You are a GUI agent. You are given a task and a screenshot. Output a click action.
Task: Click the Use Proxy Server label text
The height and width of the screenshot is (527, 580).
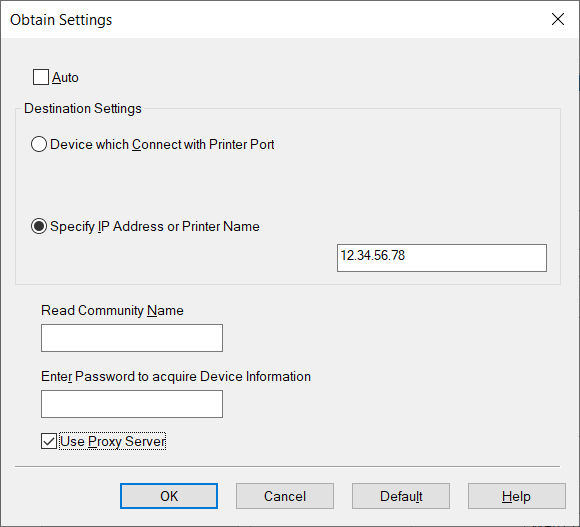(x=113, y=441)
